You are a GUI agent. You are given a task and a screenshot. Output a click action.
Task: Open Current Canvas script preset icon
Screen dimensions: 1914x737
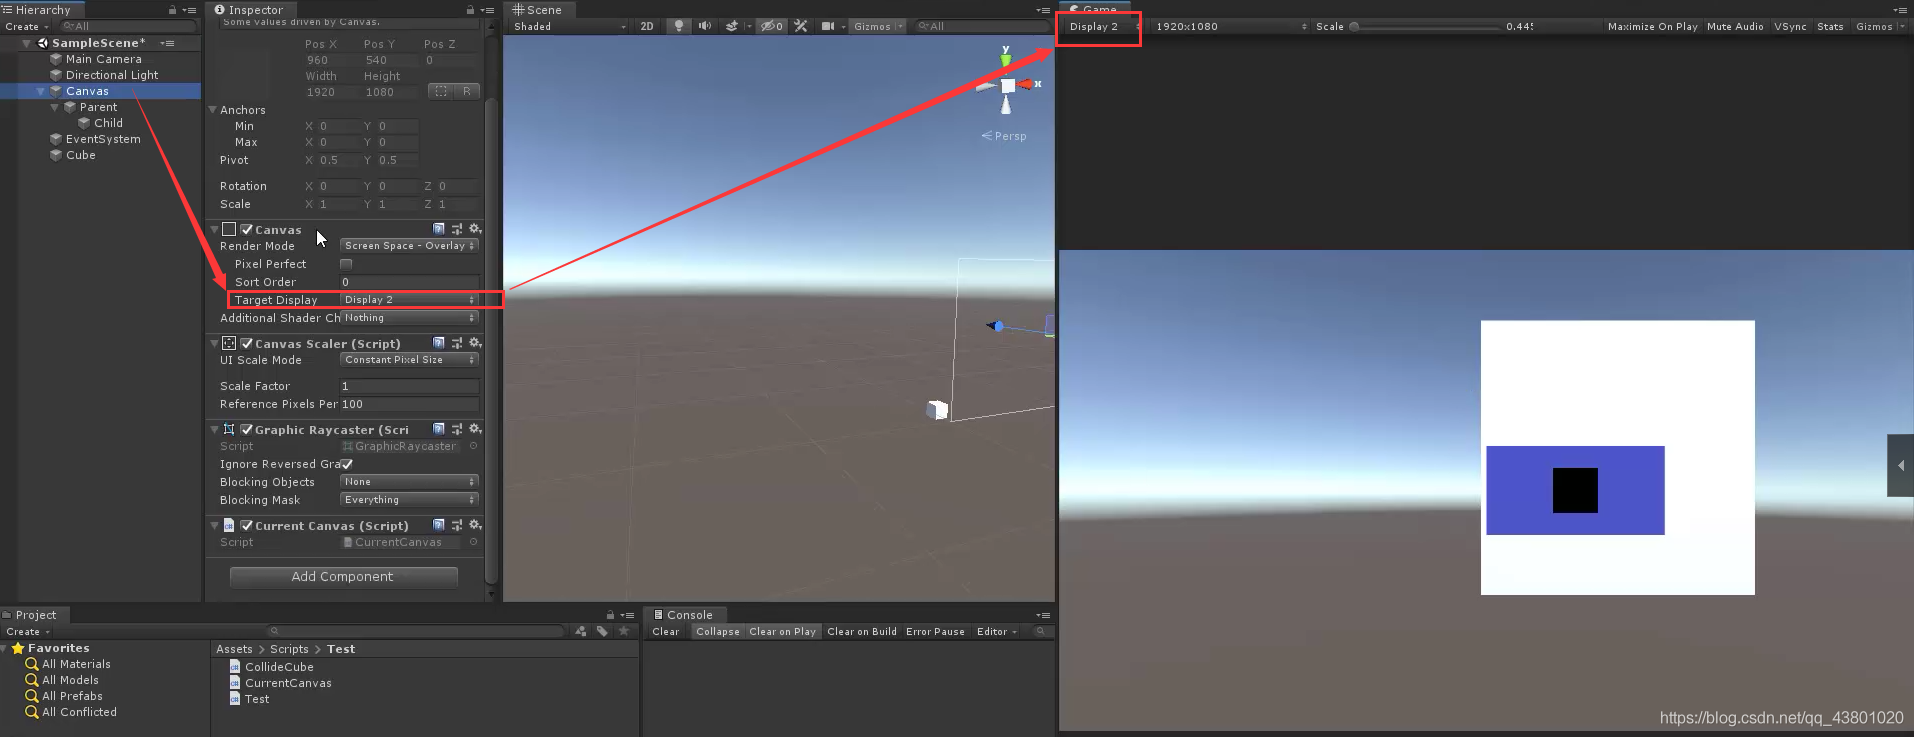tap(457, 525)
